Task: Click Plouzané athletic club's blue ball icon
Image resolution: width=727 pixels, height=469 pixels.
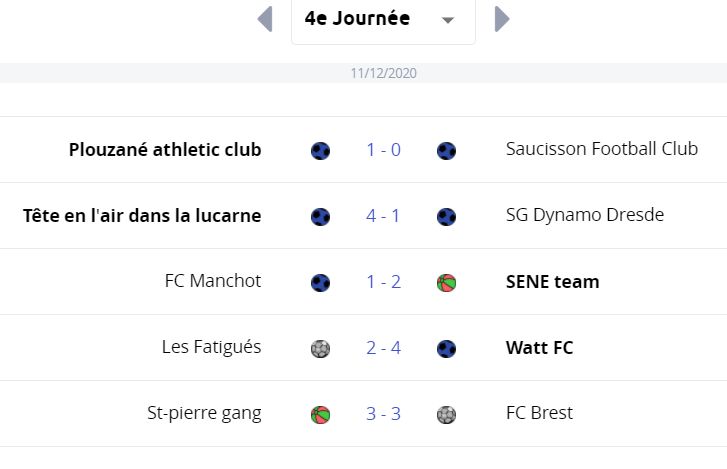Action: point(320,151)
